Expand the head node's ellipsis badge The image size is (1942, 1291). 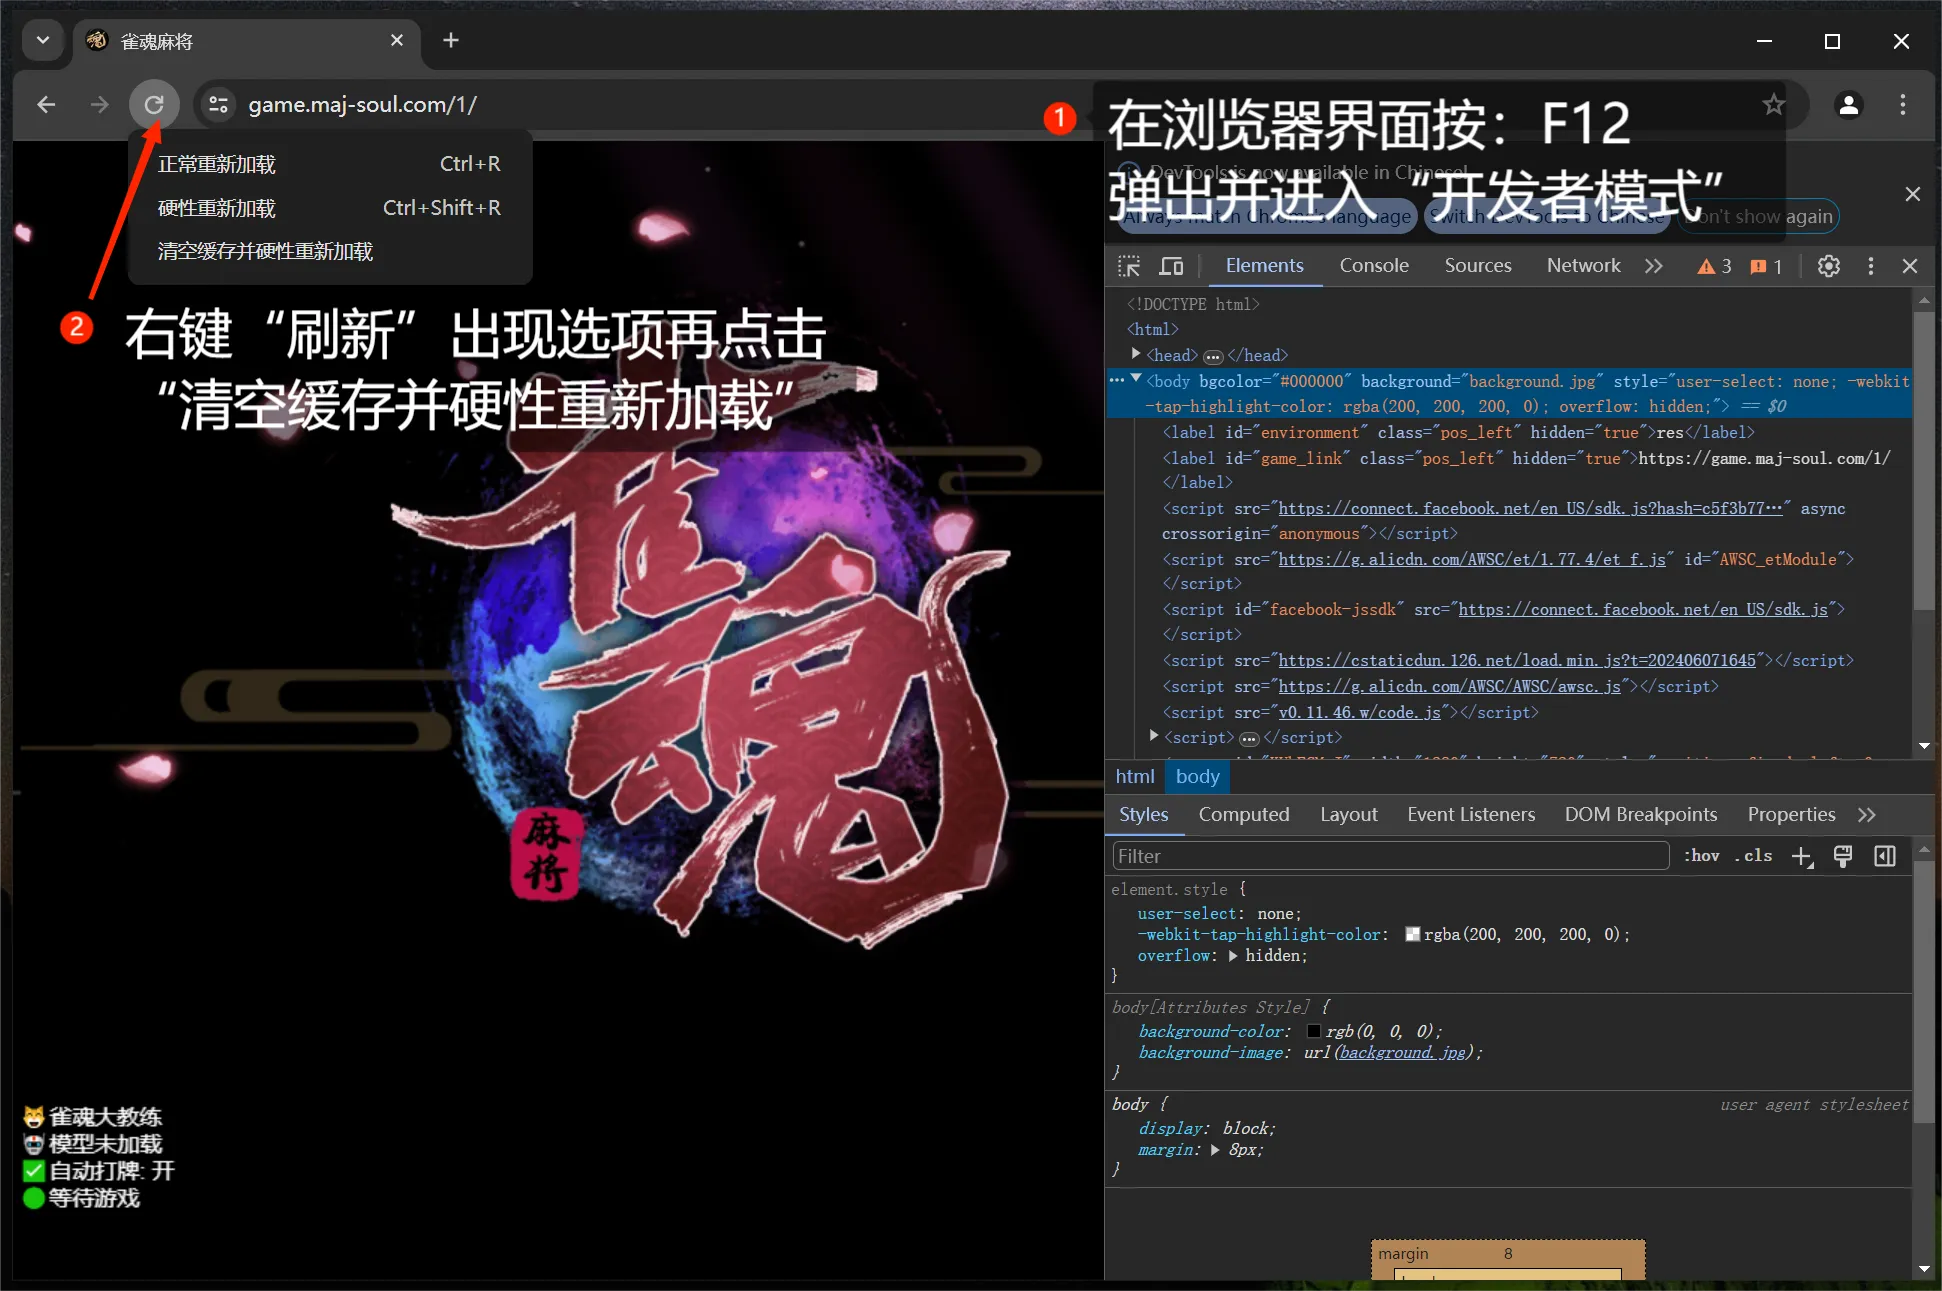(x=1213, y=357)
